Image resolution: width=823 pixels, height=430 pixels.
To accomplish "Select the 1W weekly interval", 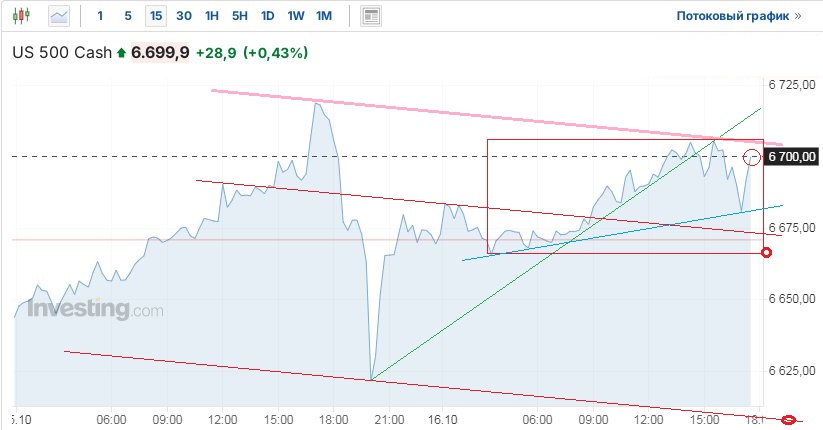I will (x=296, y=16).
